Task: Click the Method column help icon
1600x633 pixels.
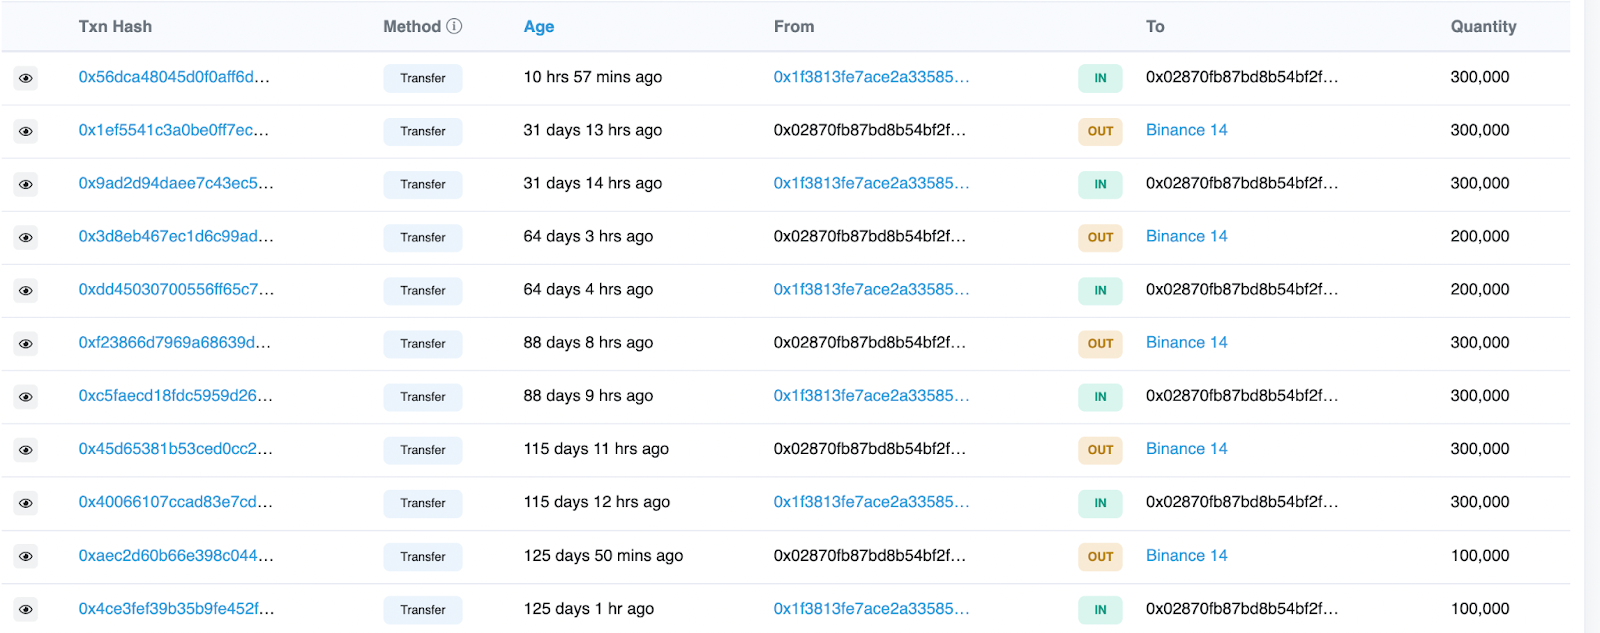Action: (454, 26)
